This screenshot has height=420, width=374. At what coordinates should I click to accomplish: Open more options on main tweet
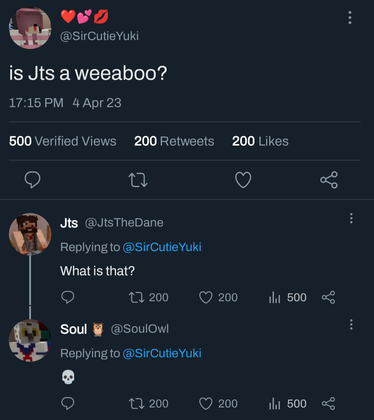[350, 17]
